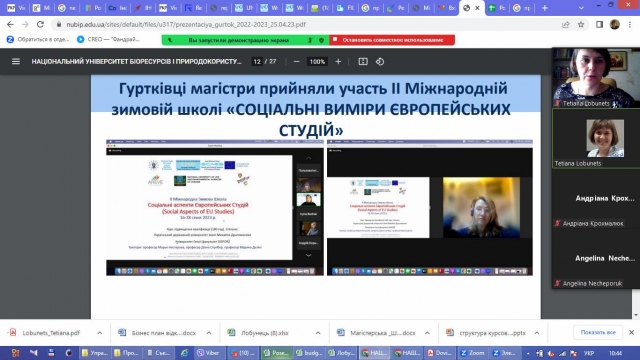Click the PDF document title in toolbar
This screenshot has height=360, width=640.
point(136,62)
